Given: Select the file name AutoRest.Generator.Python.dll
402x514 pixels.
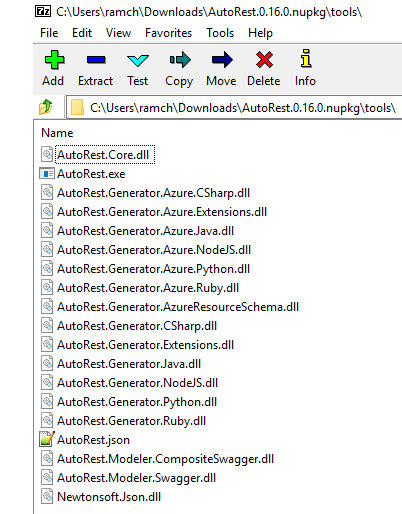Looking at the screenshot, I should [x=137, y=402].
